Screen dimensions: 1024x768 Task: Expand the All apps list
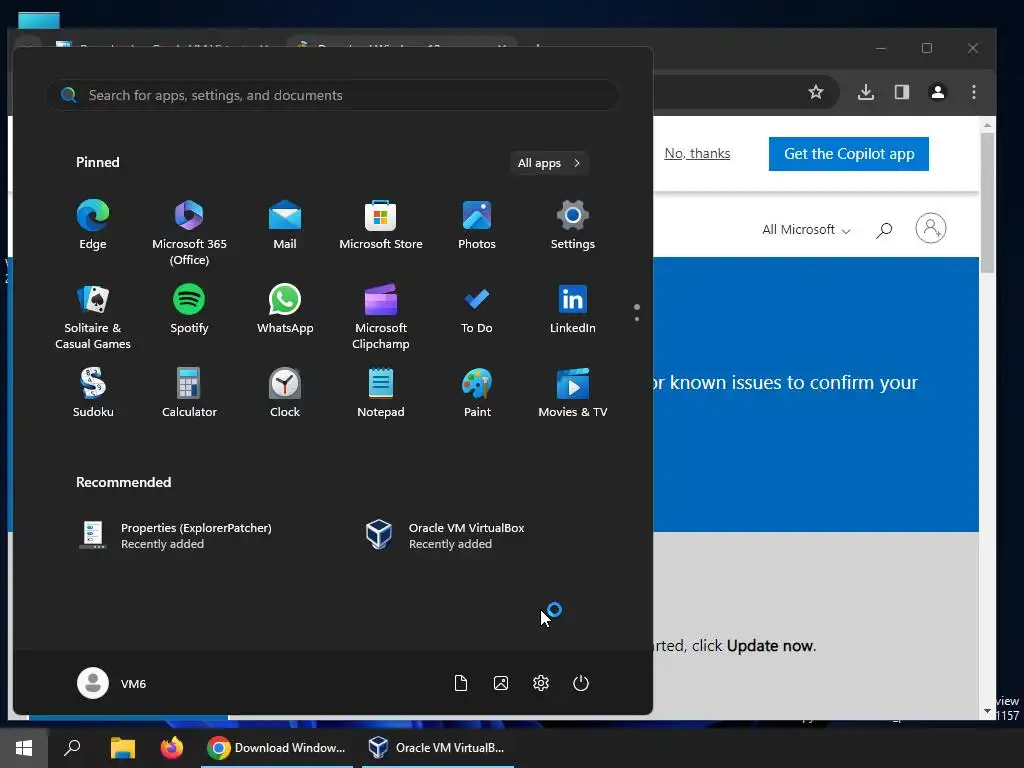(x=549, y=163)
